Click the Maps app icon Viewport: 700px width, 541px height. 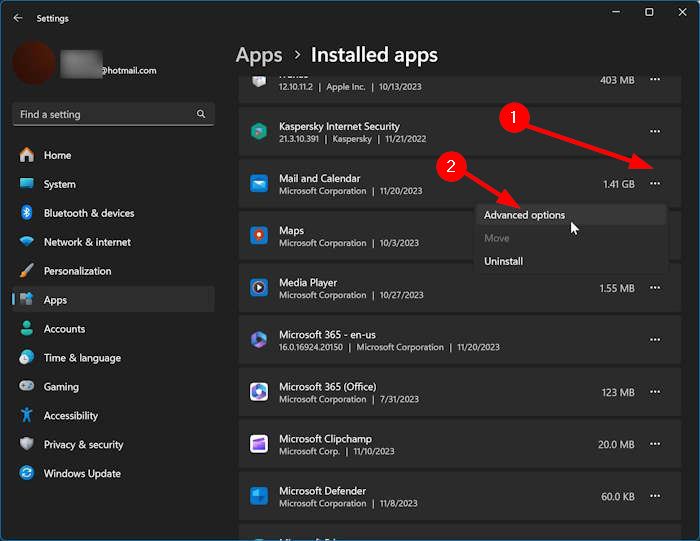[x=259, y=236]
